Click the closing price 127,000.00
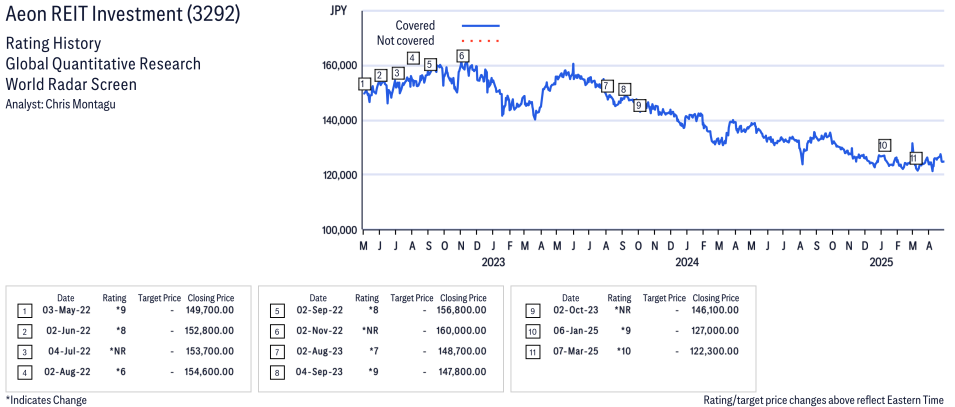 [x=714, y=330]
